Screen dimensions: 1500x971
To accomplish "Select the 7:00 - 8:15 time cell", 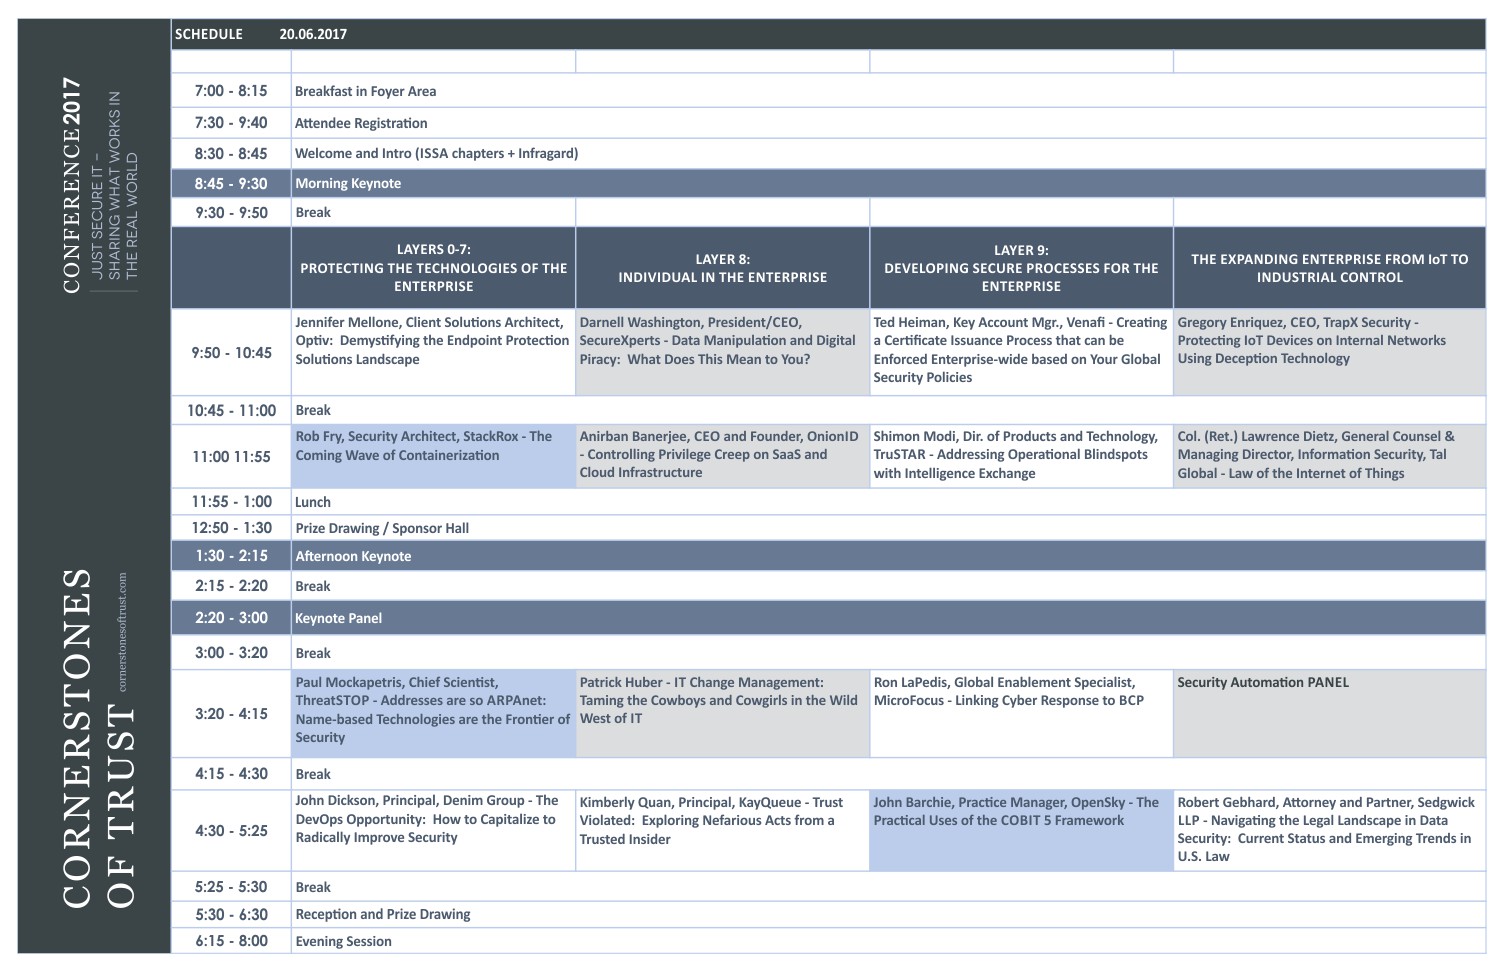I will [x=231, y=91].
